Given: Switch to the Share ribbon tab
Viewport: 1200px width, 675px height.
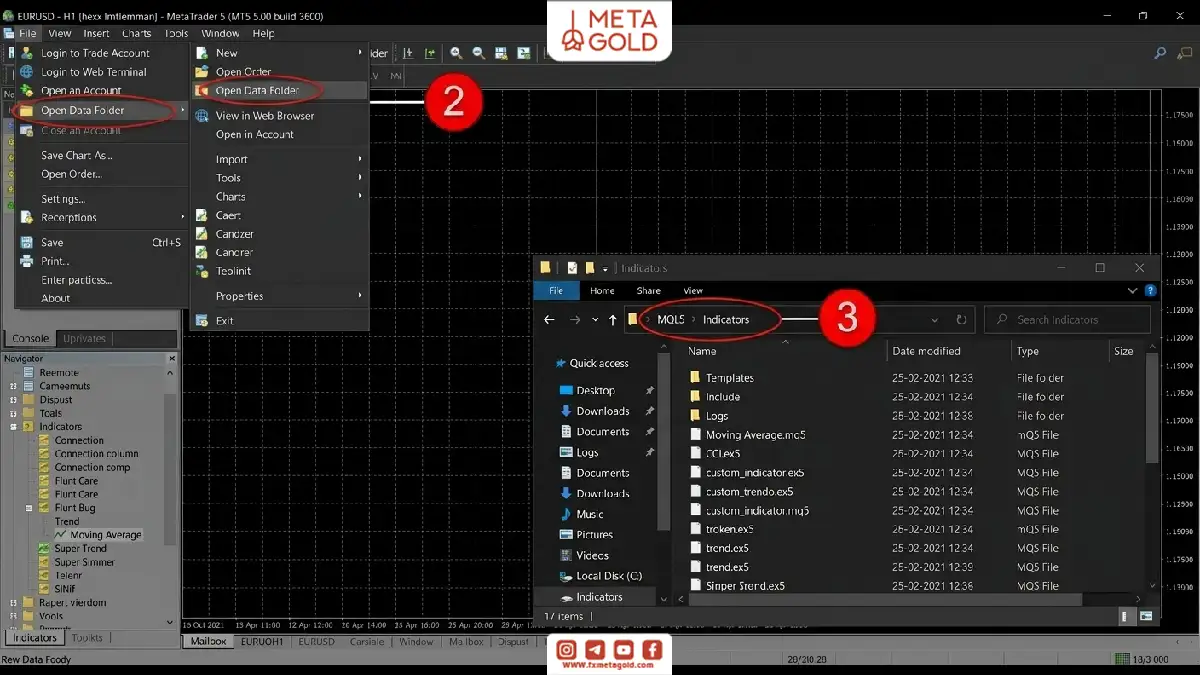Looking at the screenshot, I should tap(648, 291).
